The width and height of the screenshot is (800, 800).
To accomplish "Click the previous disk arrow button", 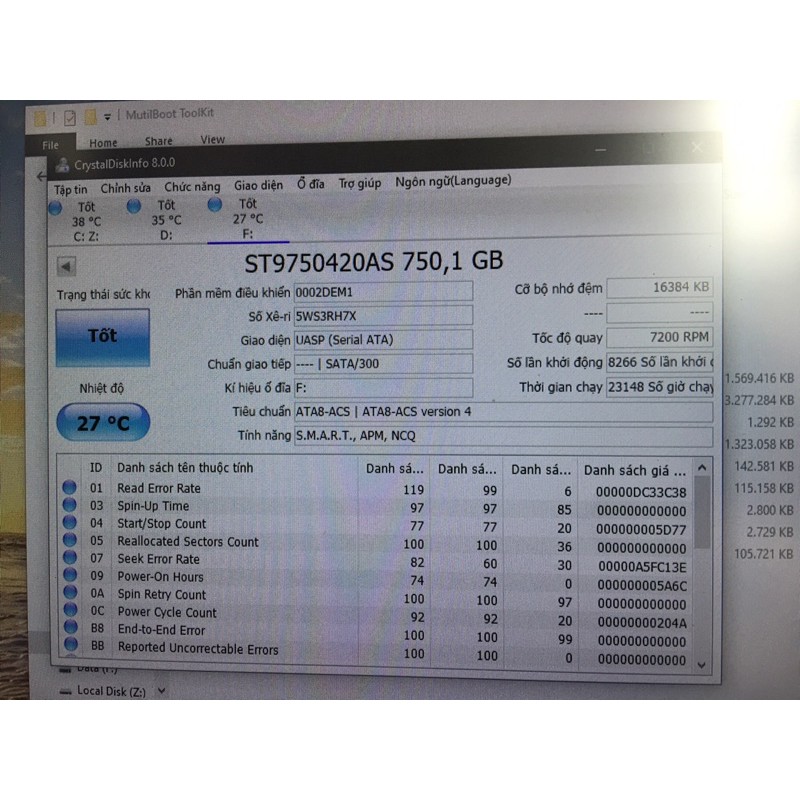I will point(66,266).
